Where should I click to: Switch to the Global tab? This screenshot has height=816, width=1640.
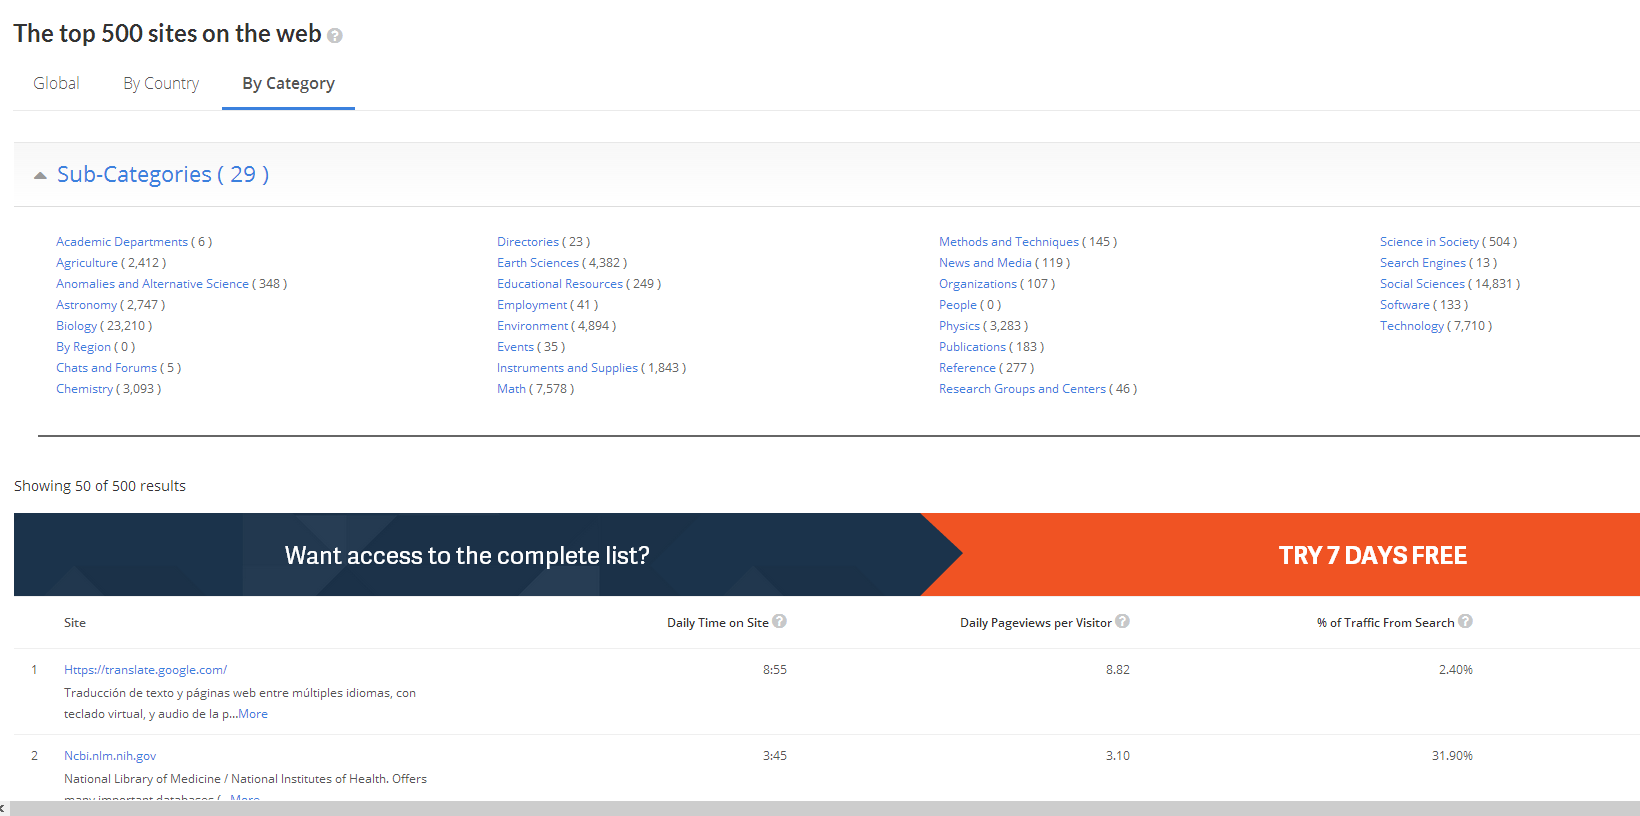56,83
